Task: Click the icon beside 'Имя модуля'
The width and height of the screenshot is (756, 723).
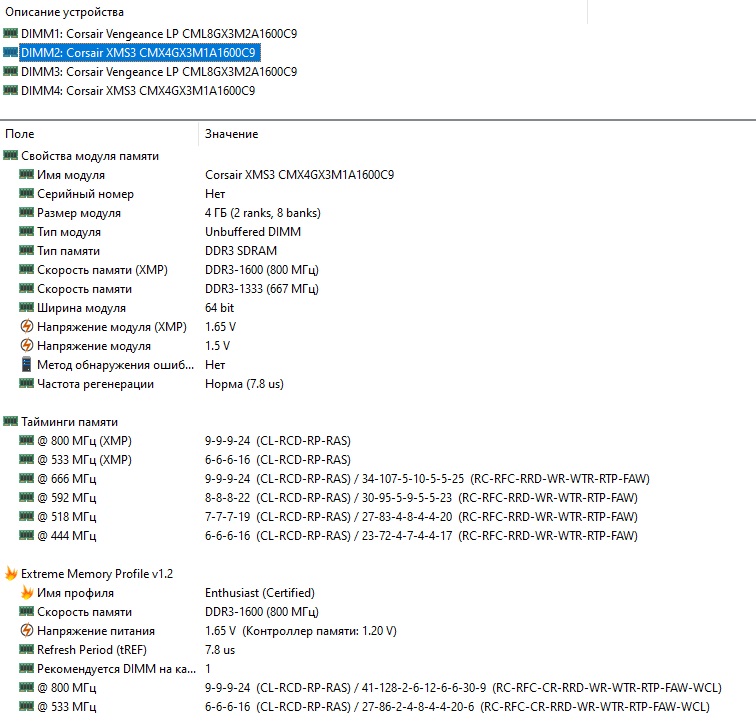Action: (x=27, y=174)
